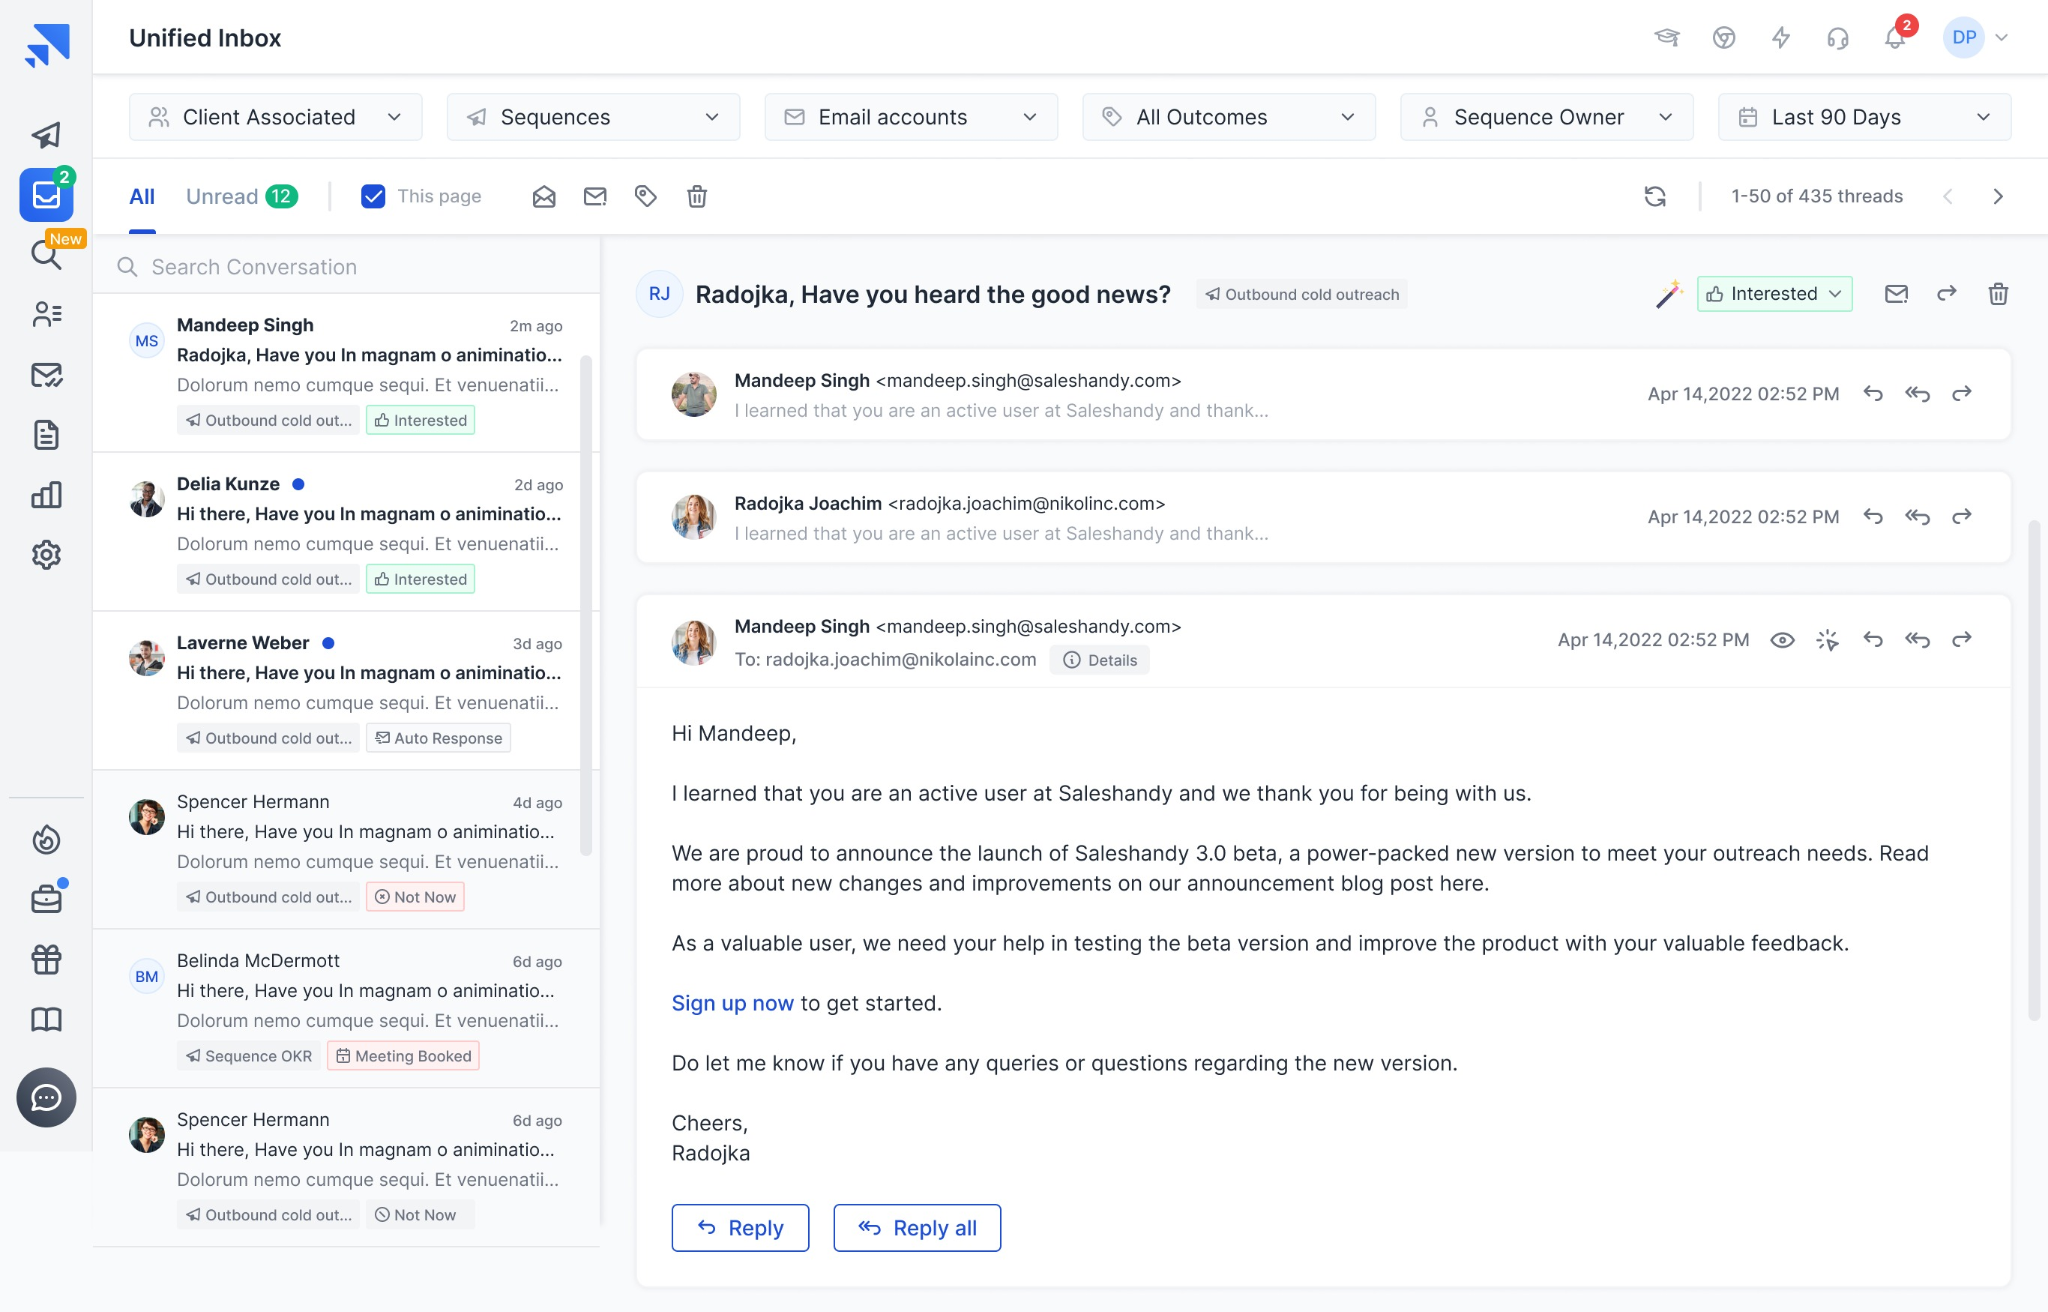Show Details of expanded email
Viewport: 2048px width, 1312px height.
click(1100, 660)
